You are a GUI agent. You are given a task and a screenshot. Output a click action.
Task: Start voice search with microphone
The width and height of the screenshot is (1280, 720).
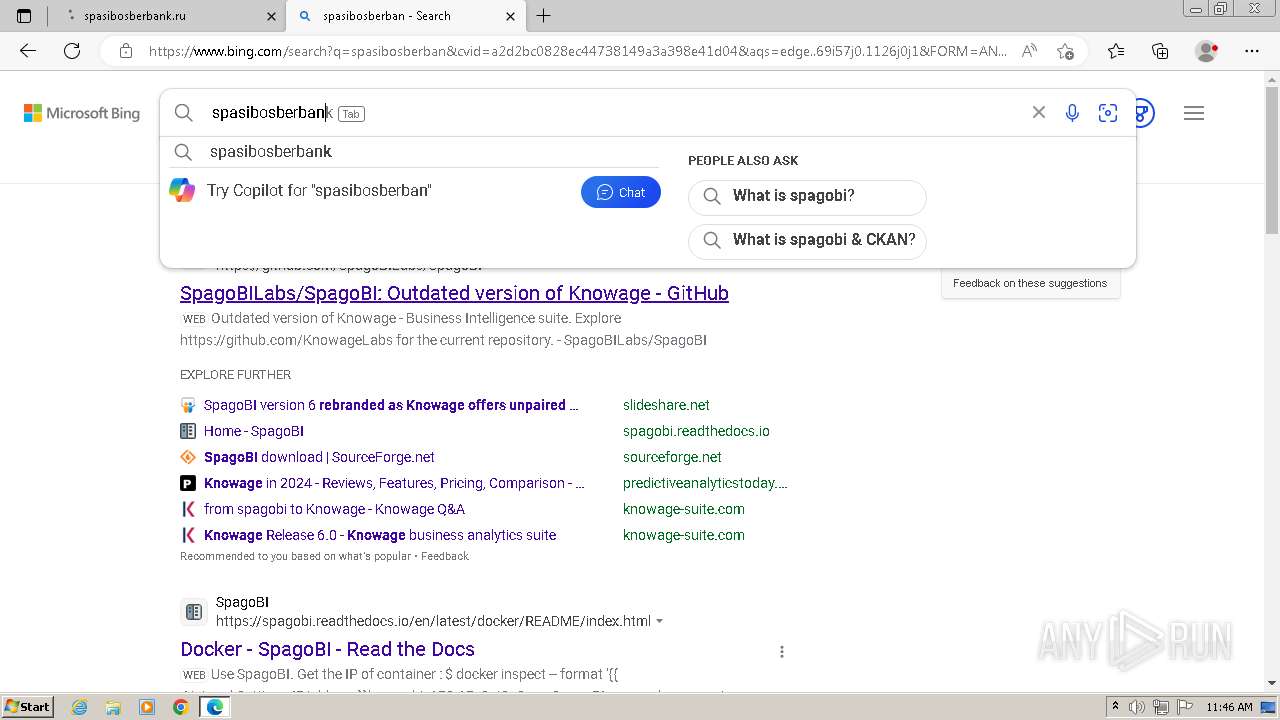pyautogui.click(x=1072, y=113)
